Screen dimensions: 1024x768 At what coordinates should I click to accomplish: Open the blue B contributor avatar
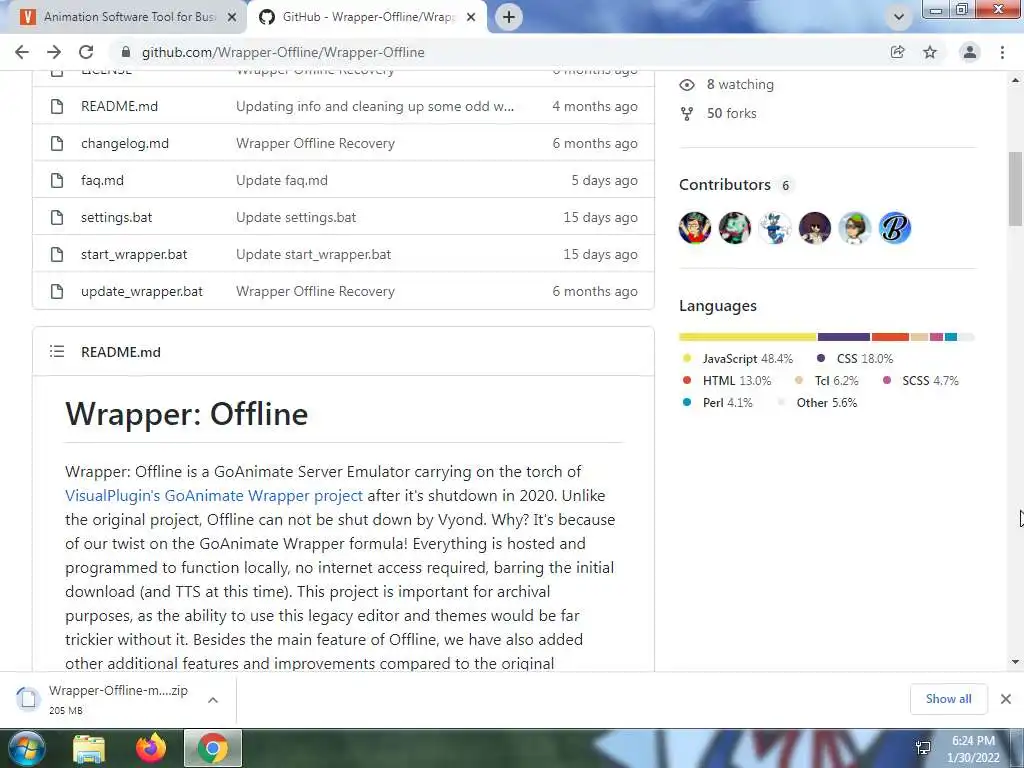(895, 228)
